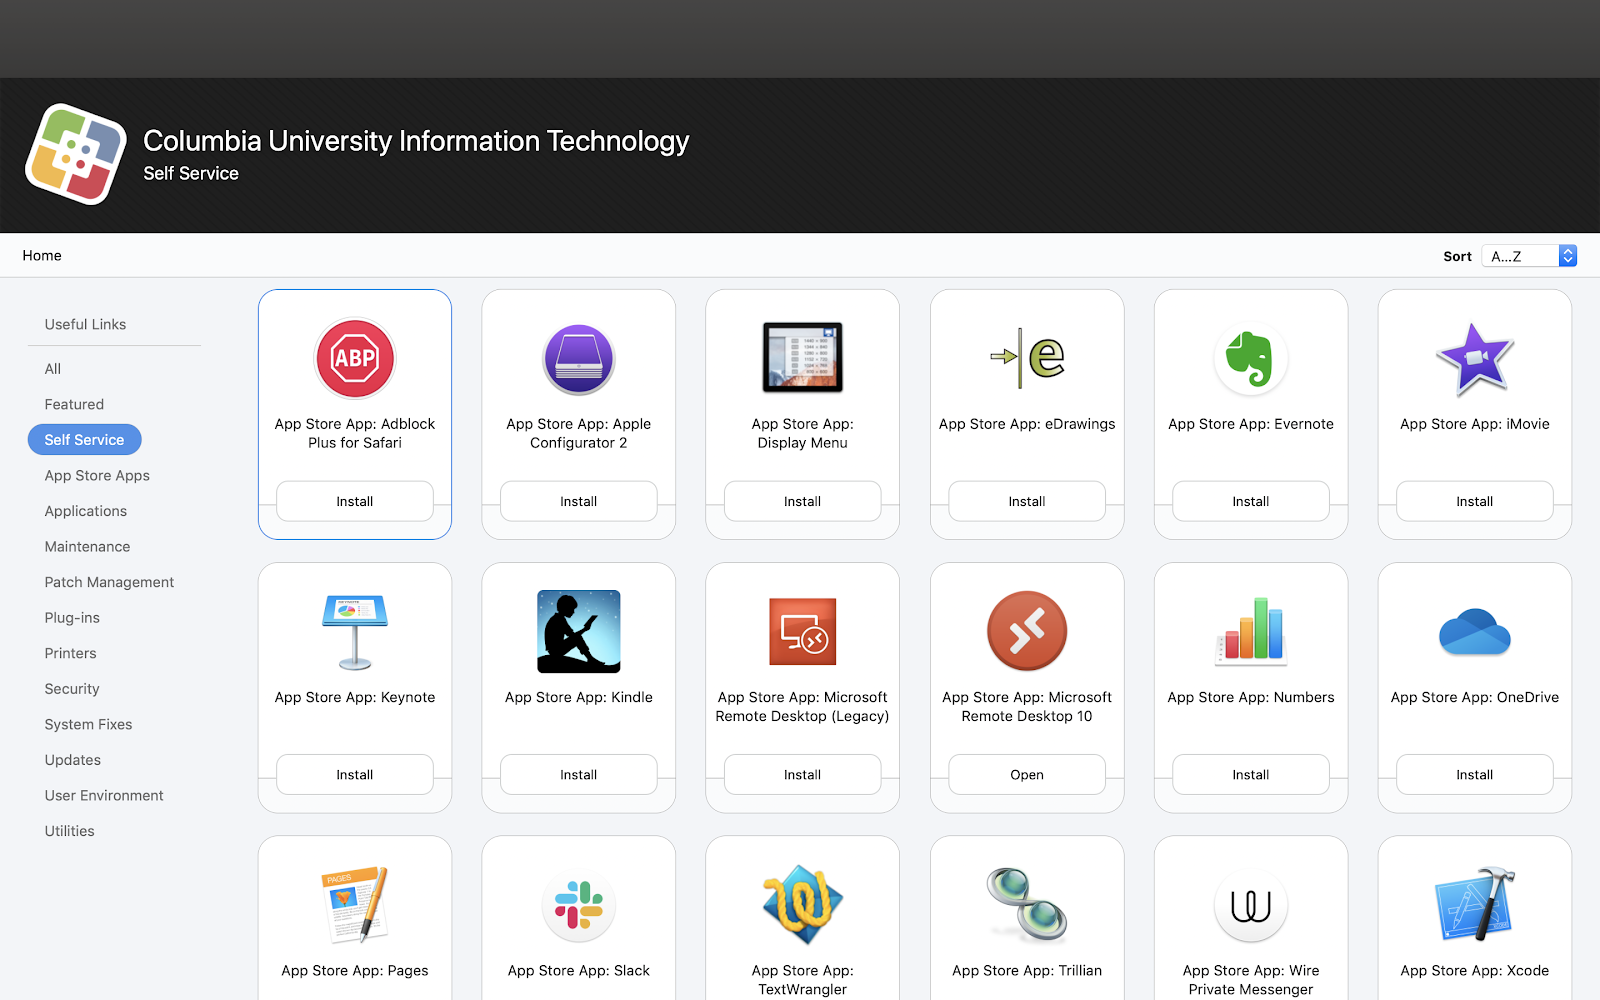
Task: Click the Pages app icon
Action: tap(355, 905)
